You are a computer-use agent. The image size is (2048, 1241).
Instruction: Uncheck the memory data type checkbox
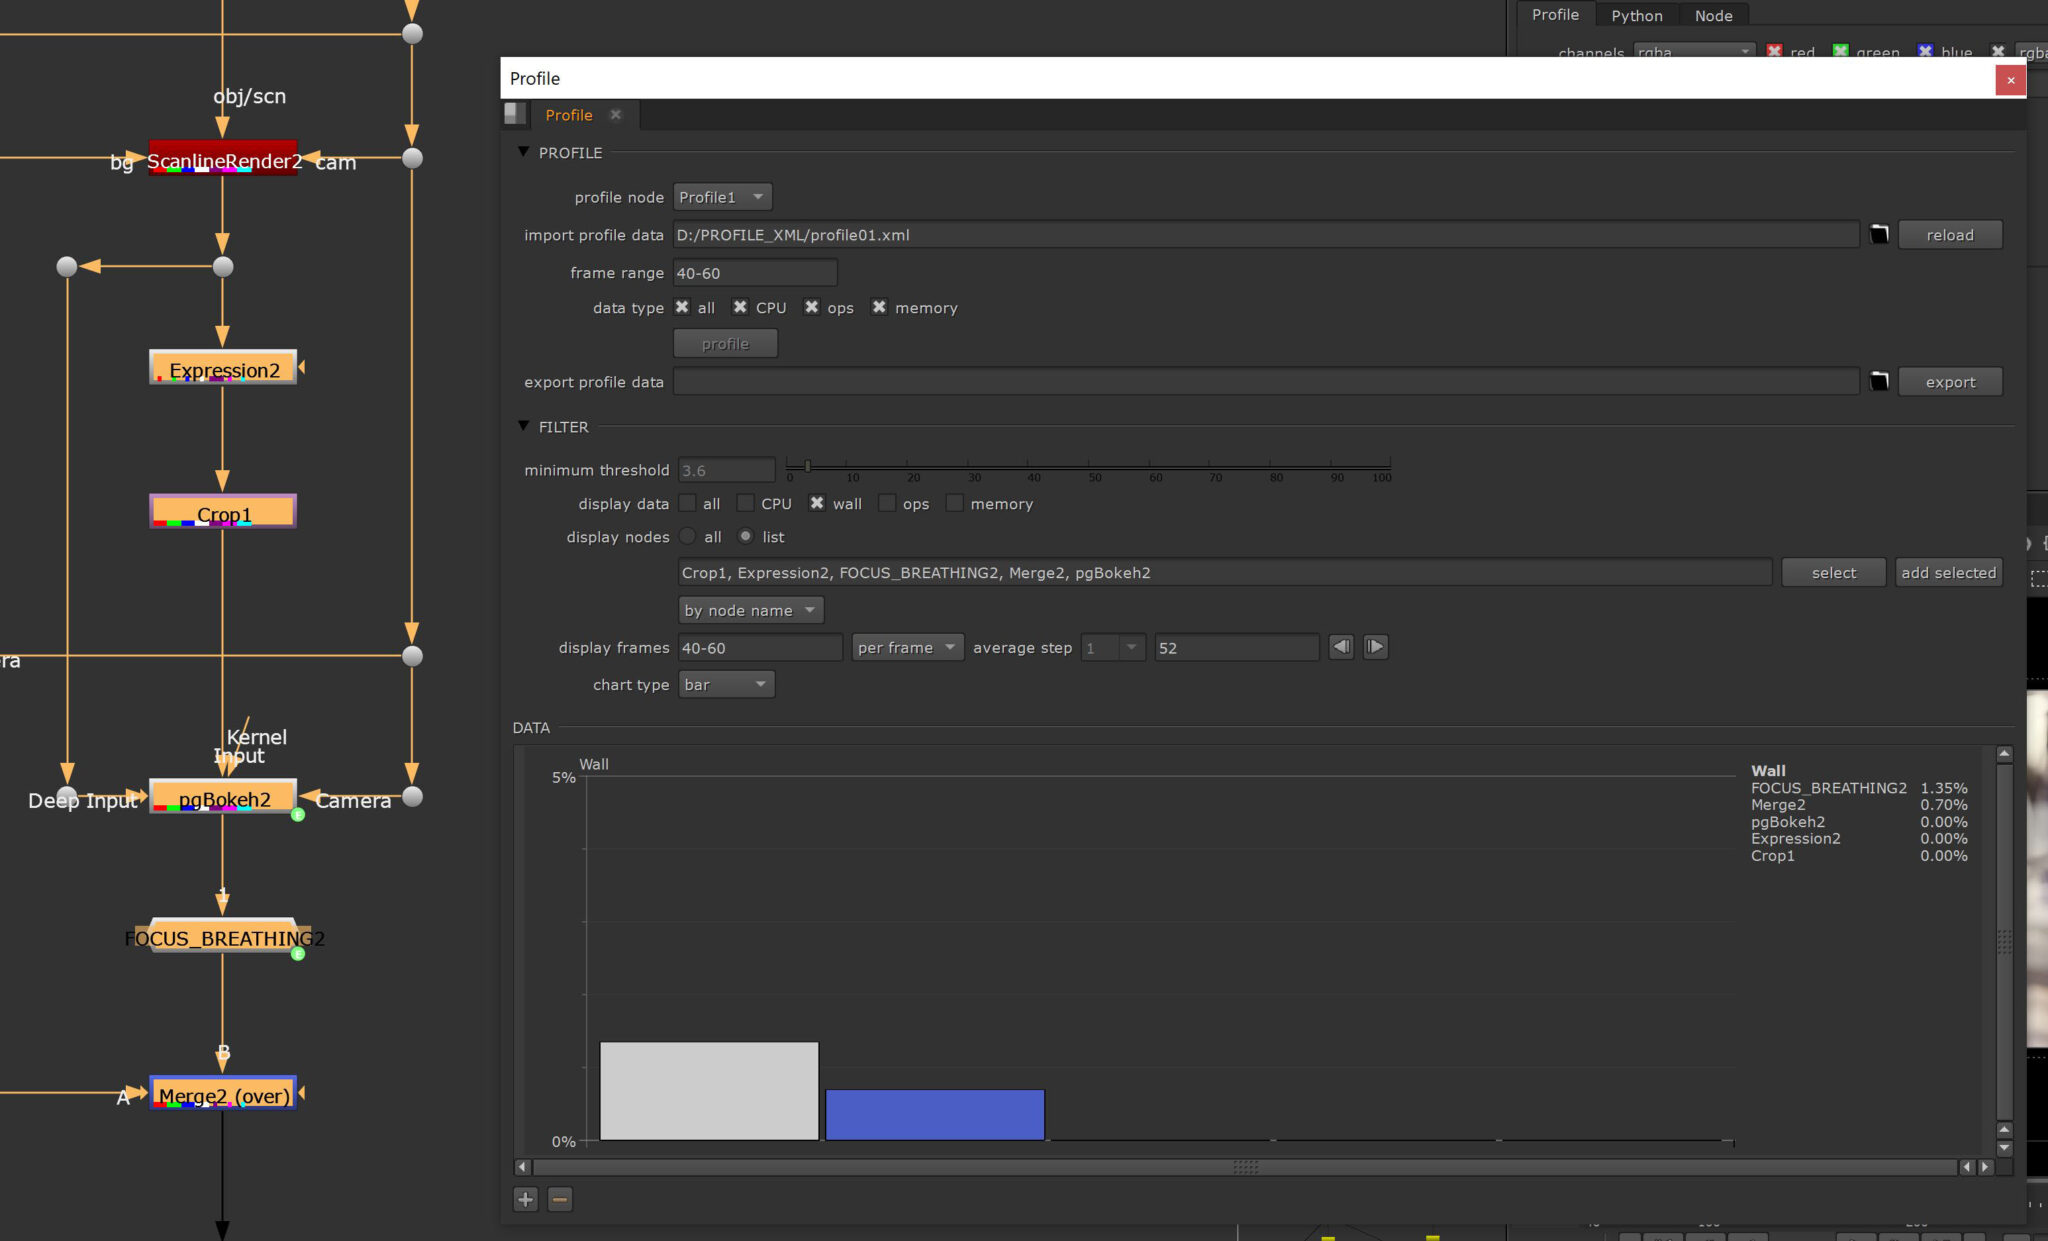click(x=879, y=307)
